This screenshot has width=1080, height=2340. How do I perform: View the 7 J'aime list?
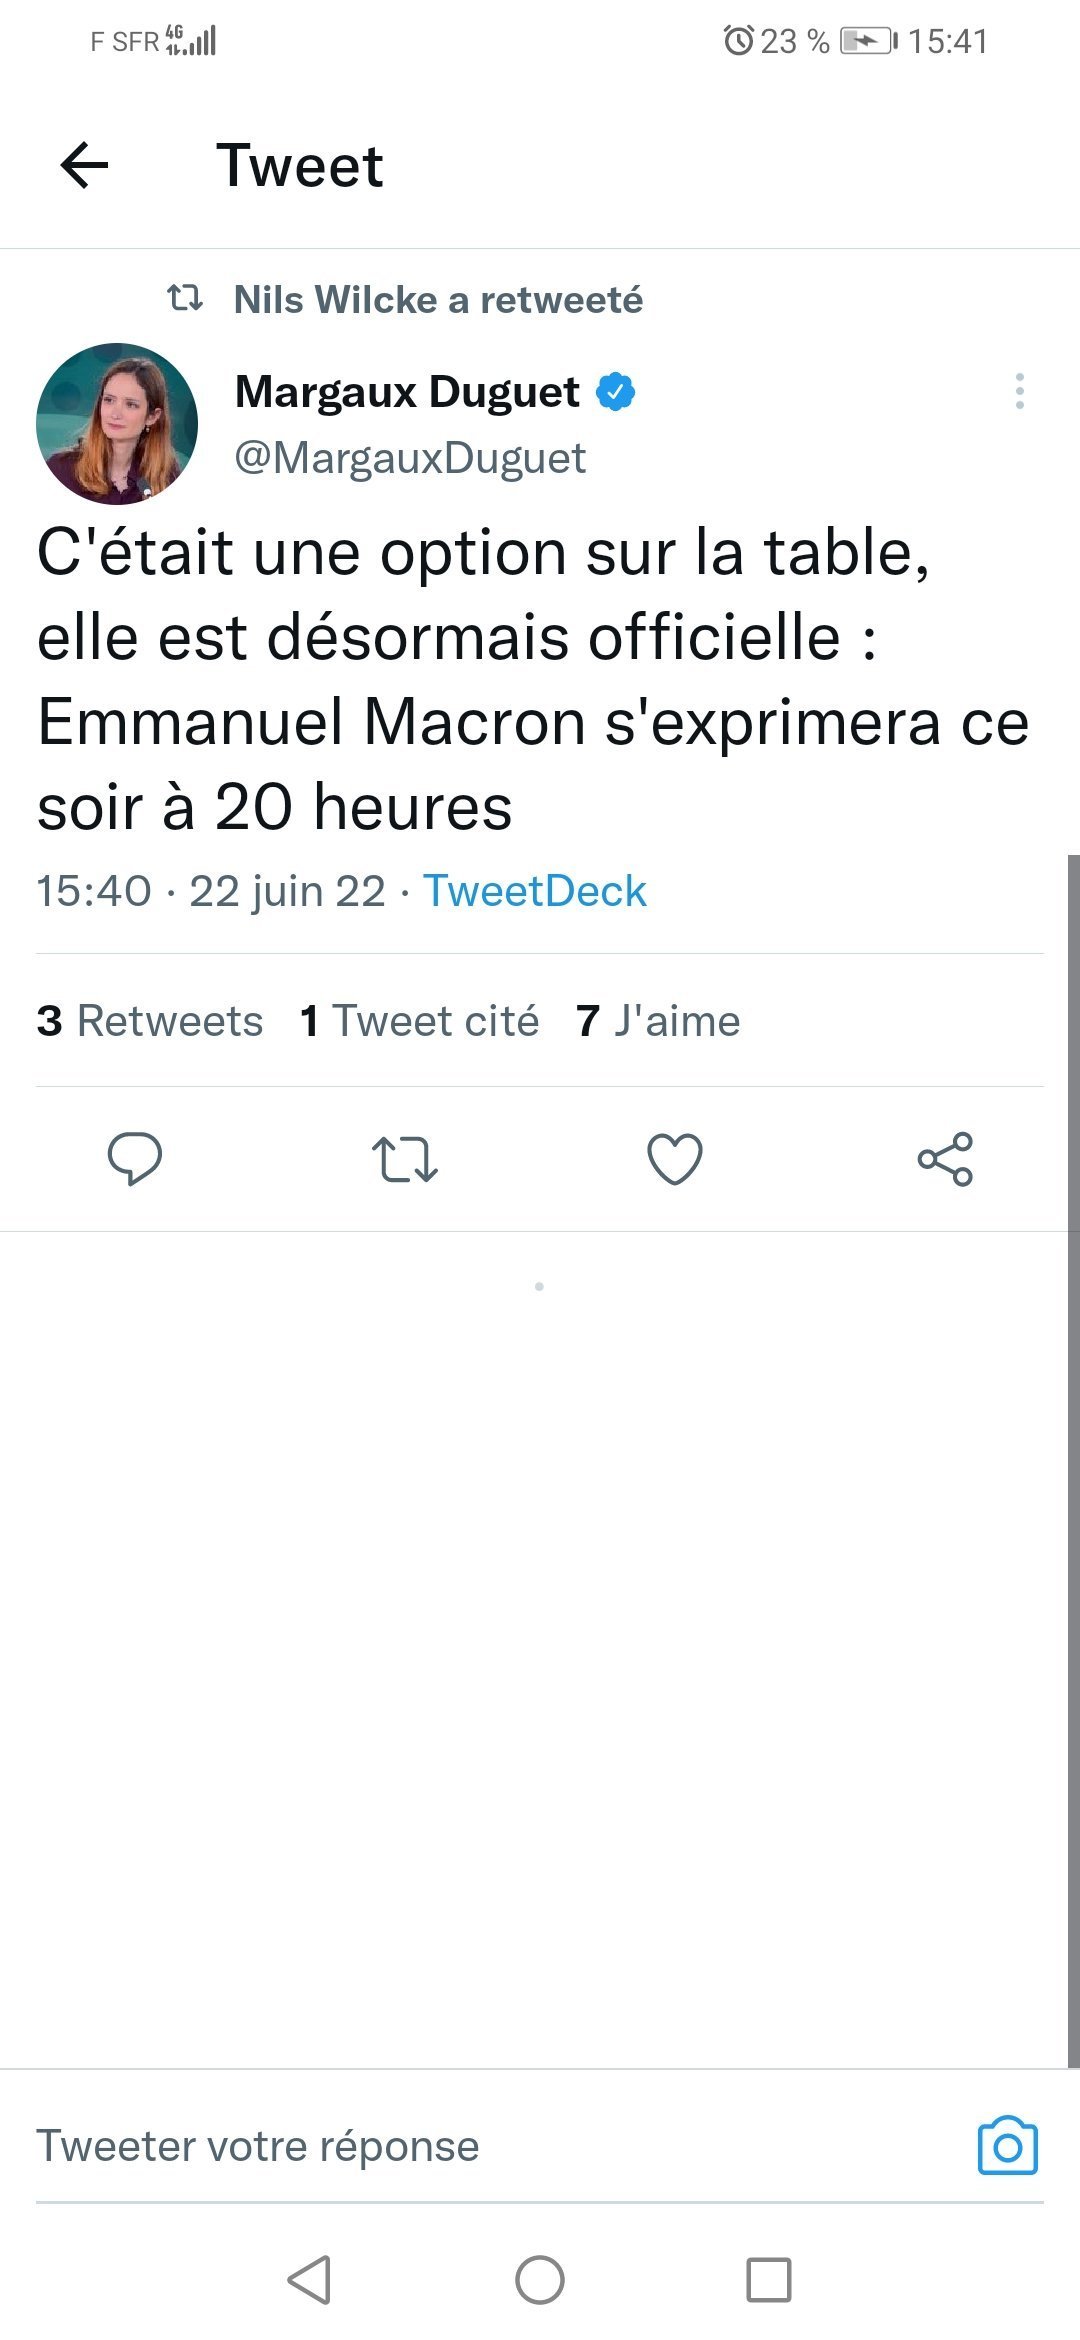[x=658, y=1021]
